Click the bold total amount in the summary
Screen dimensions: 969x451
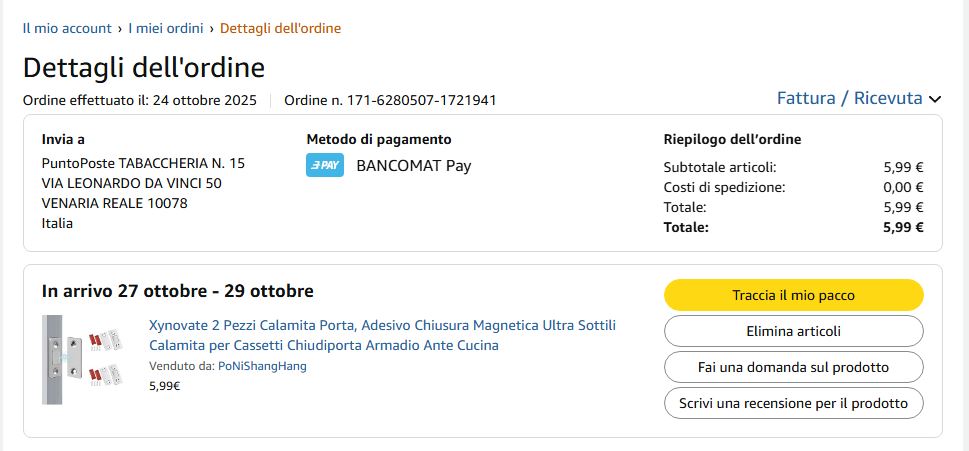click(x=903, y=227)
